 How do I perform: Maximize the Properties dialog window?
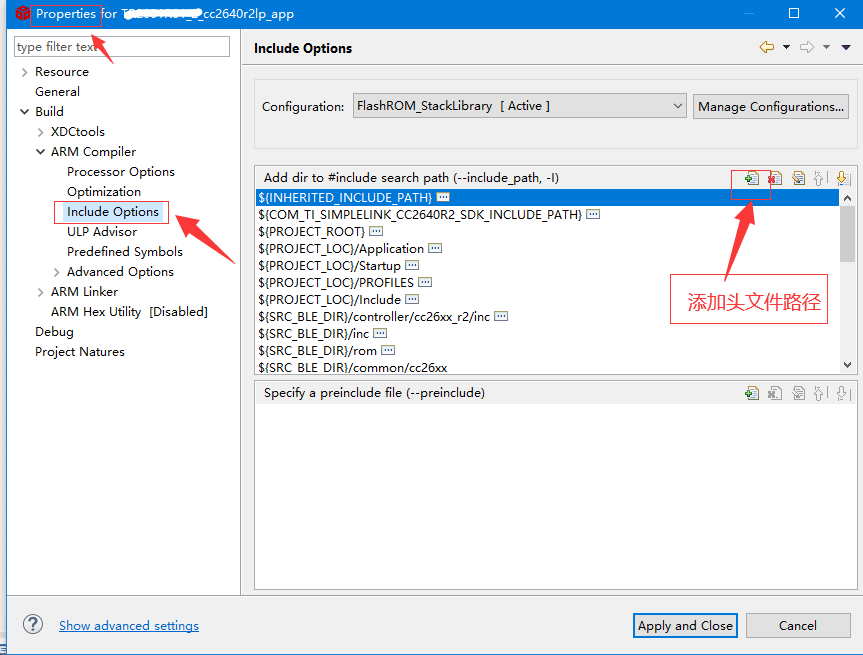(794, 13)
